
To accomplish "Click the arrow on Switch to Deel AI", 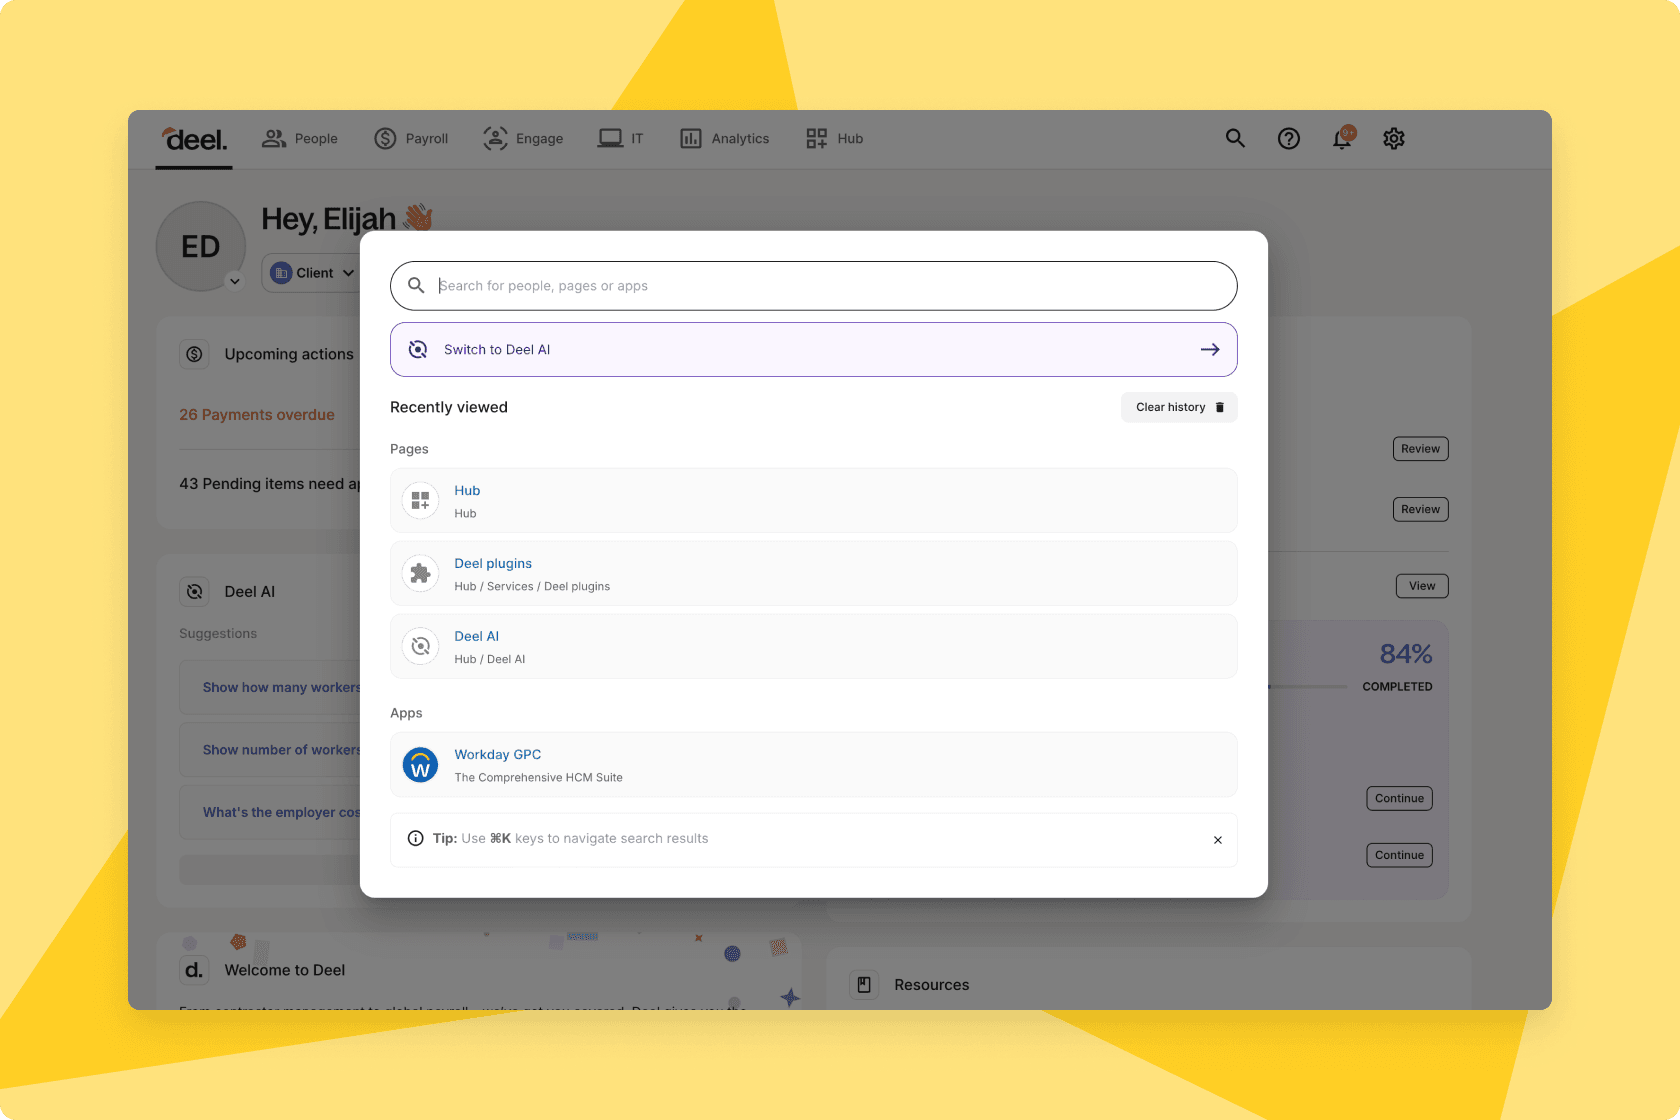I will point(1210,350).
